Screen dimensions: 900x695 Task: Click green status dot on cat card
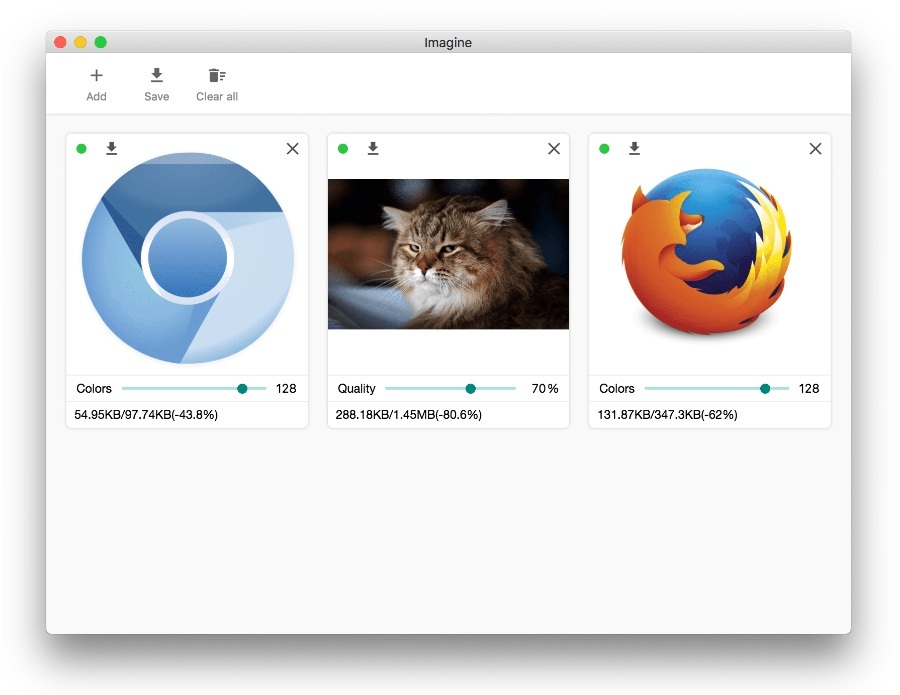(343, 149)
